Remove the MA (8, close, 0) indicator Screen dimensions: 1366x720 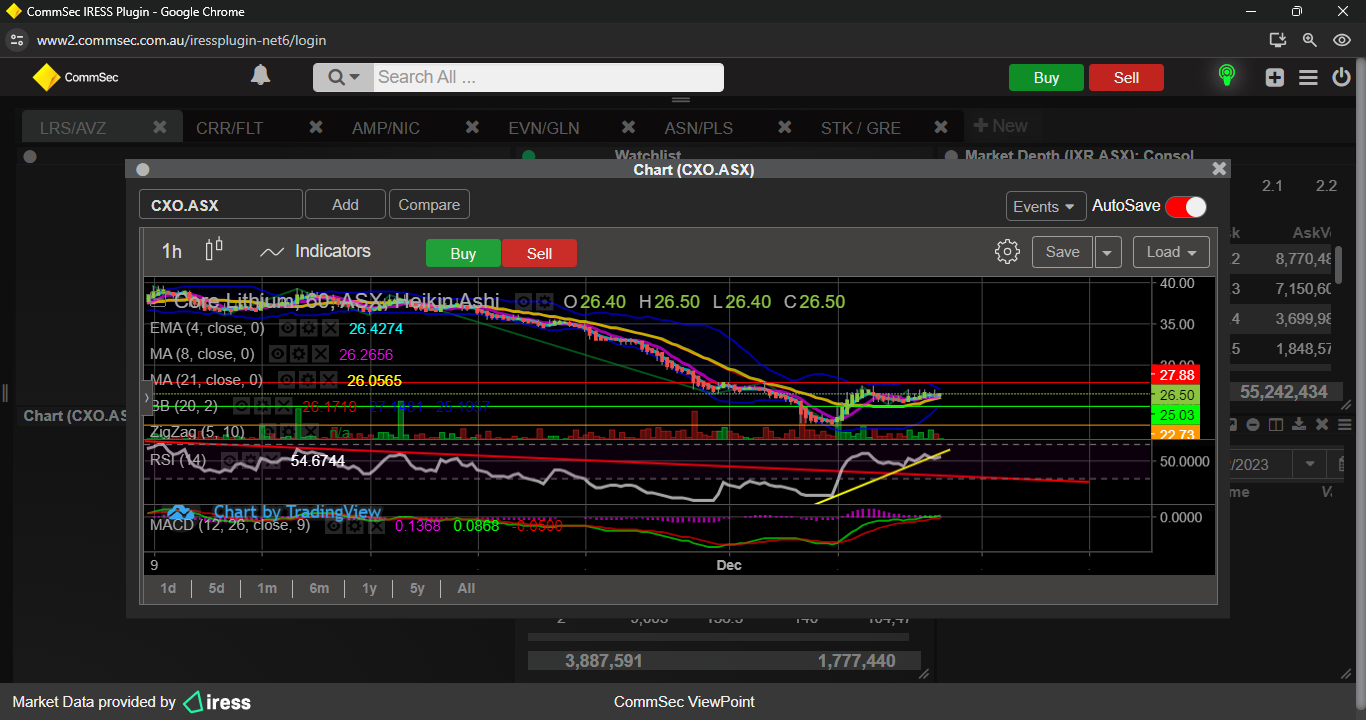tap(319, 354)
